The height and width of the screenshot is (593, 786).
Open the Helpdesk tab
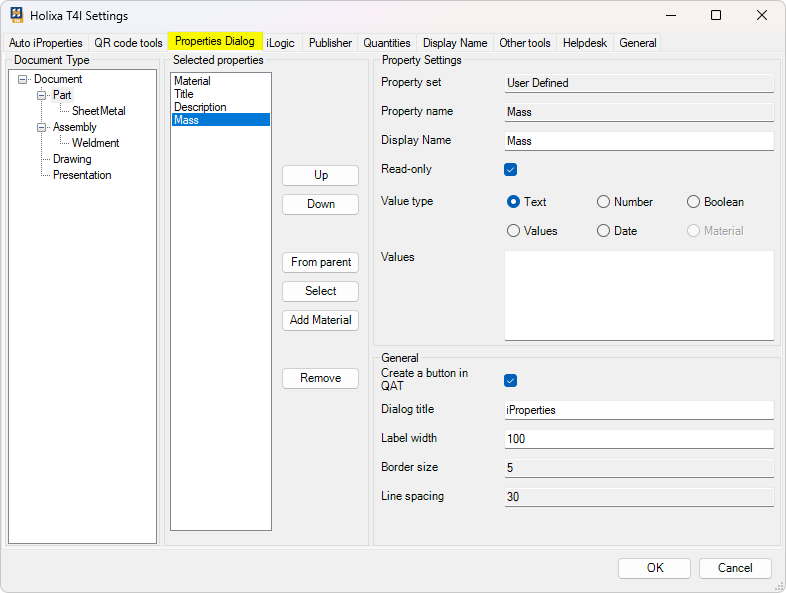click(x=585, y=43)
